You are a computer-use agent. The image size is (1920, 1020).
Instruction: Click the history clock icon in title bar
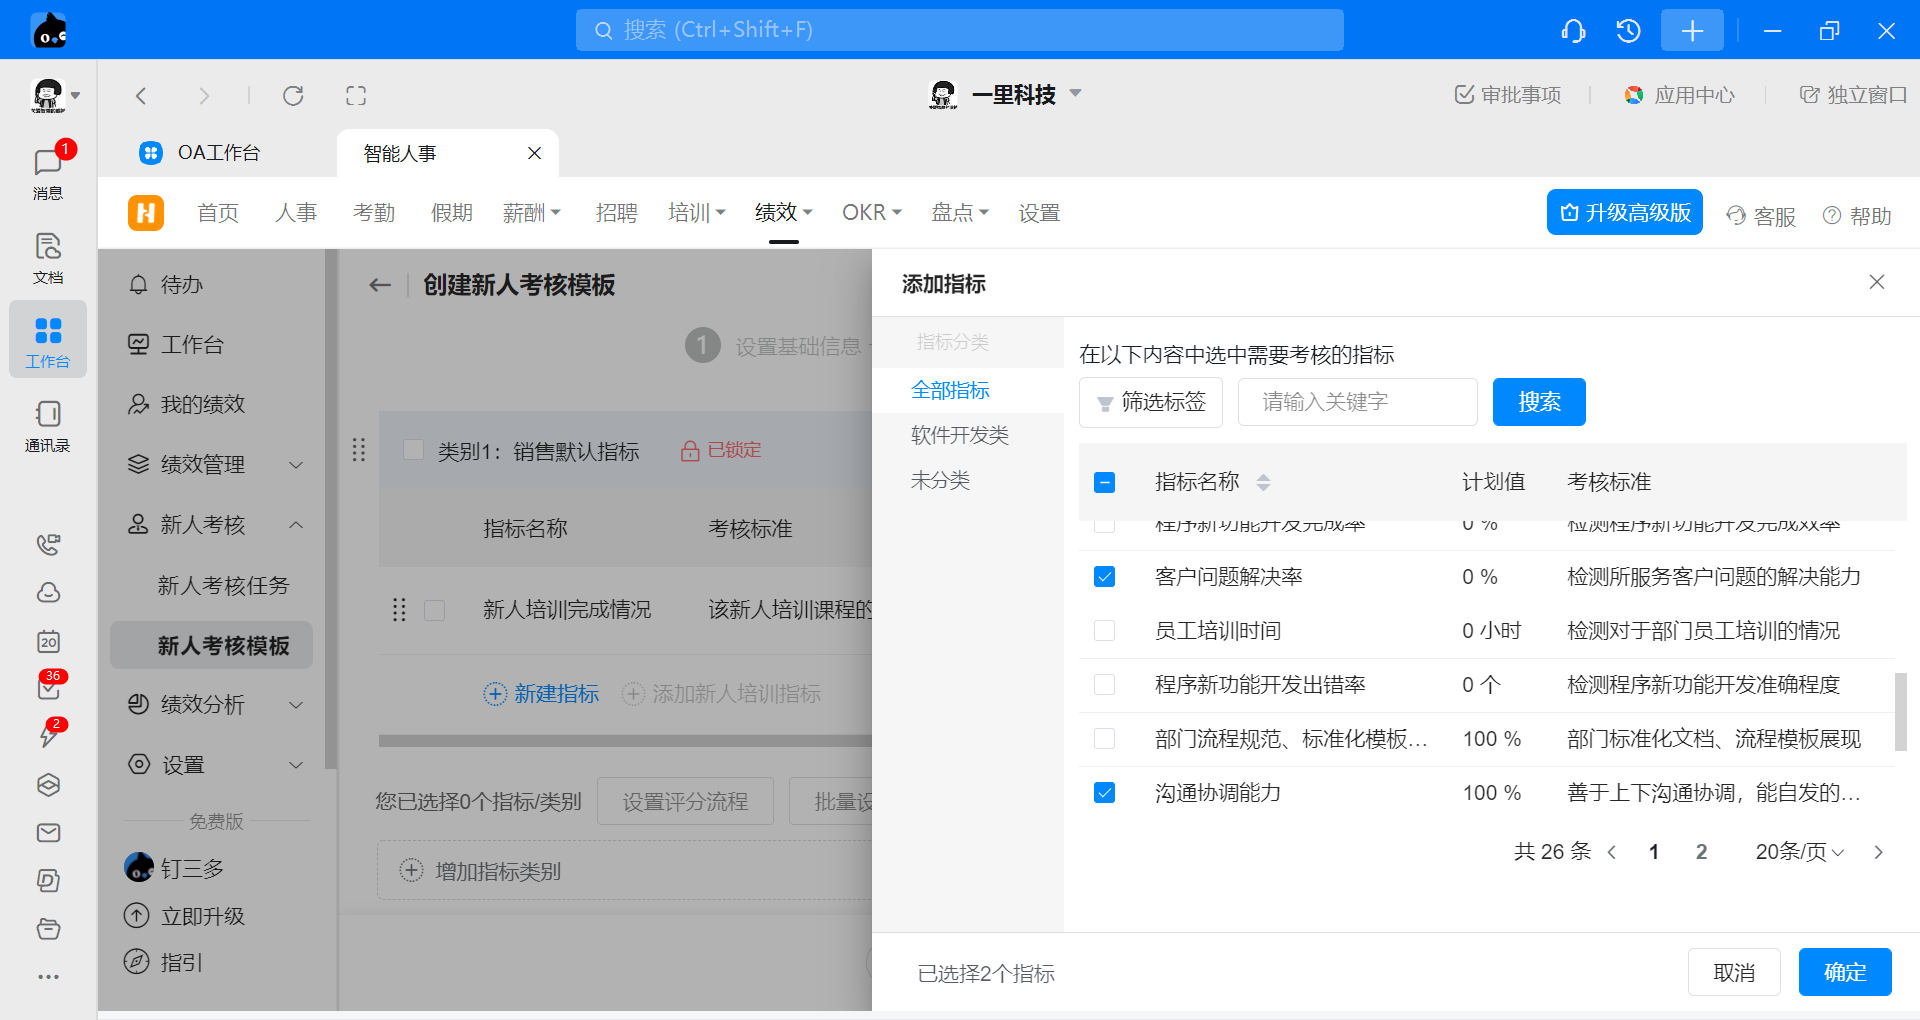(1628, 31)
